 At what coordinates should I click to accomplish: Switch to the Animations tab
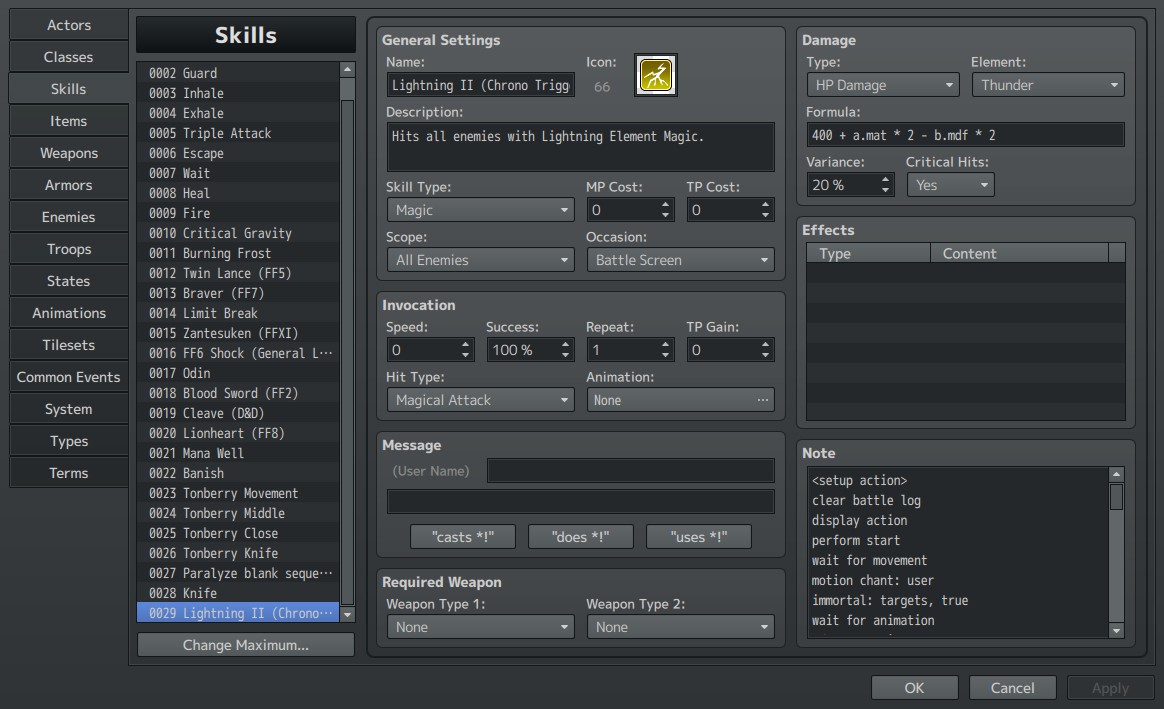tap(68, 313)
